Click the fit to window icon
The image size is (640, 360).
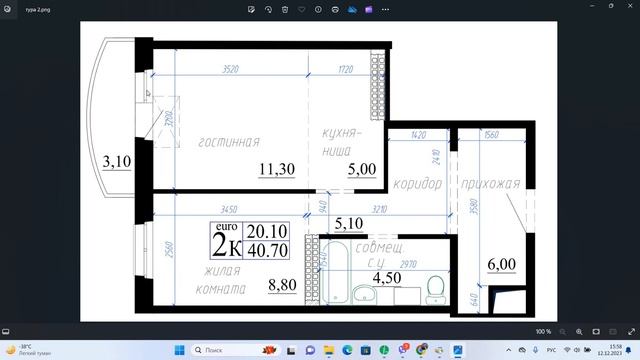[x=596, y=331]
